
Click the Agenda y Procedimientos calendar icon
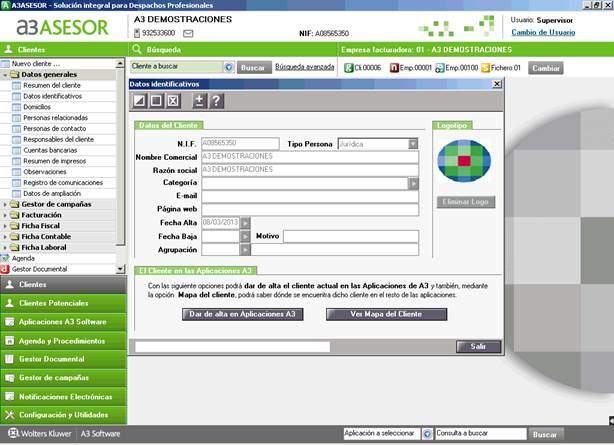[9, 340]
